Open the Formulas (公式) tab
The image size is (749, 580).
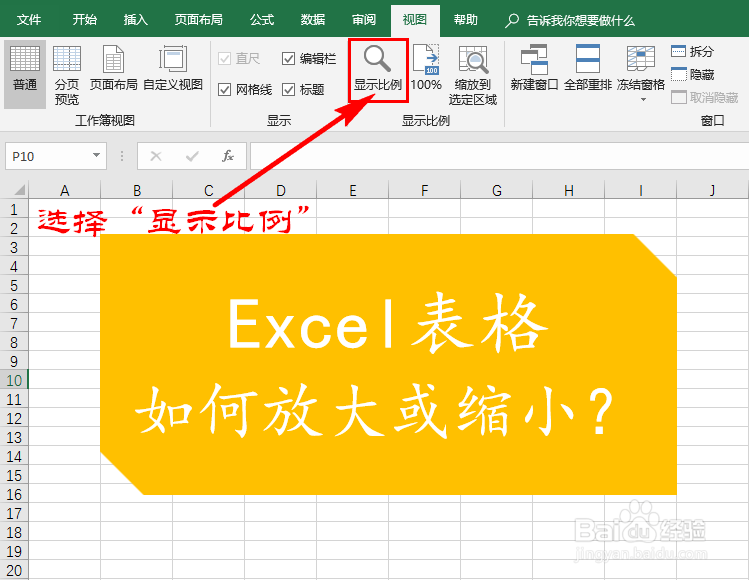[262, 20]
